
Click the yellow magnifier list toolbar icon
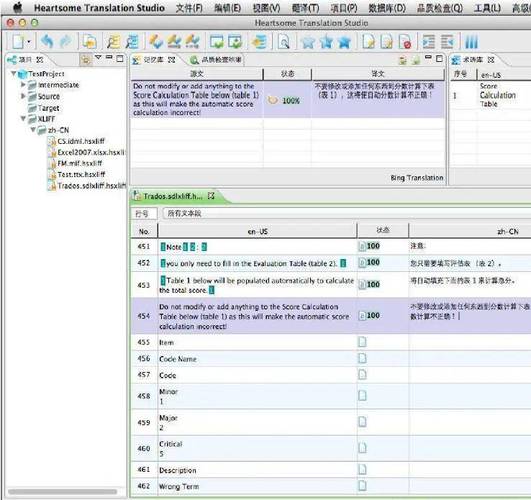113,42
